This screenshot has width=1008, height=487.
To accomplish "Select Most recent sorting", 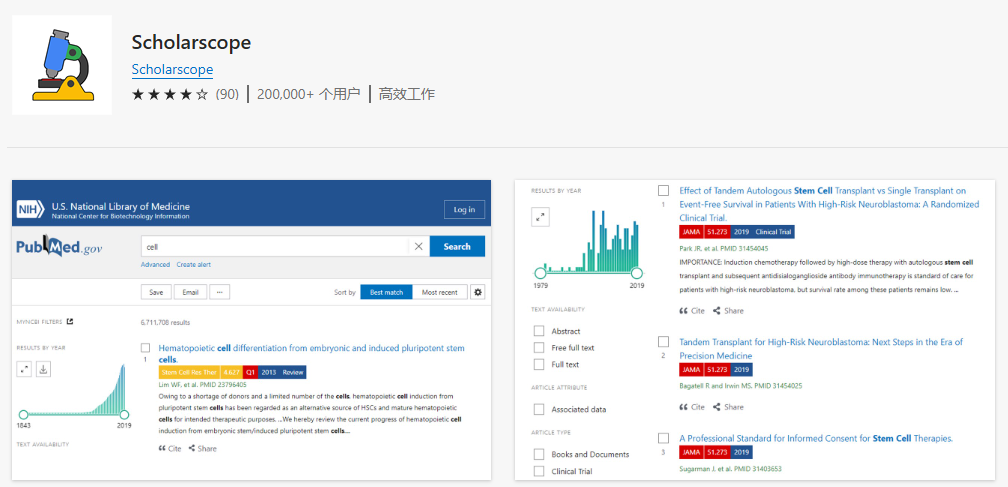I will click(x=440, y=292).
